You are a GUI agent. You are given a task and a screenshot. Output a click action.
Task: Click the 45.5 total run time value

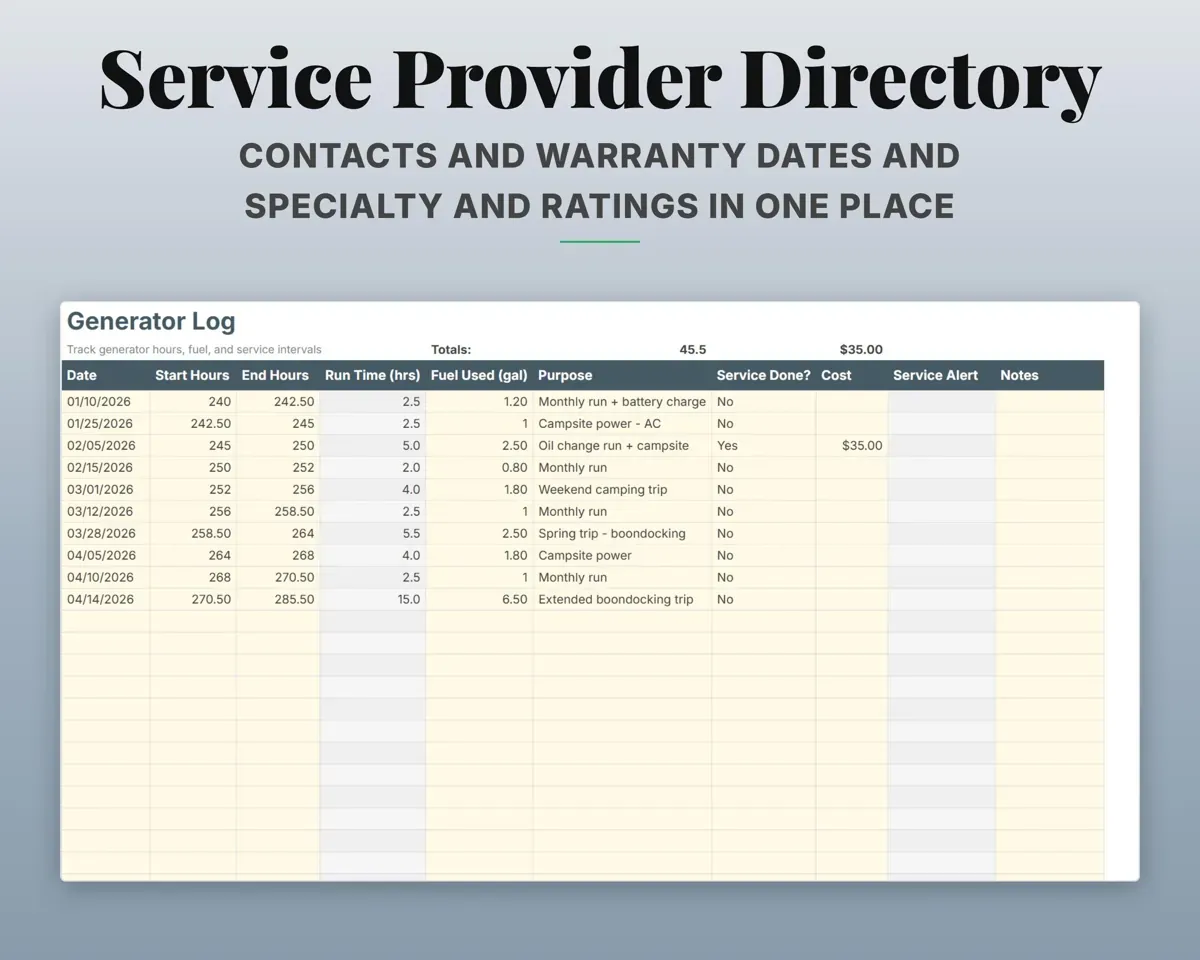[693, 349]
